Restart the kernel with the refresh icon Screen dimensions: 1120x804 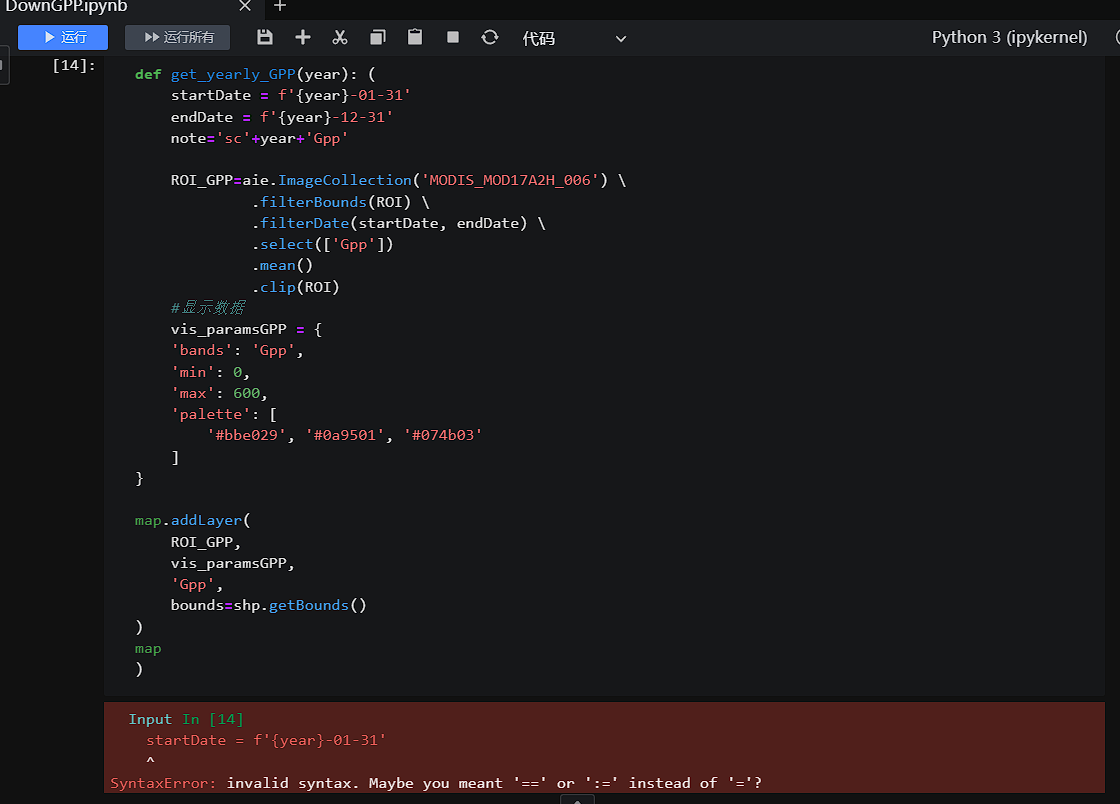pyautogui.click(x=490, y=37)
